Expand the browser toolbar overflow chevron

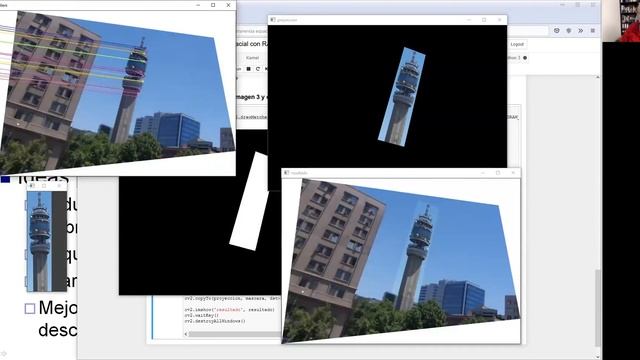tap(580, 31)
